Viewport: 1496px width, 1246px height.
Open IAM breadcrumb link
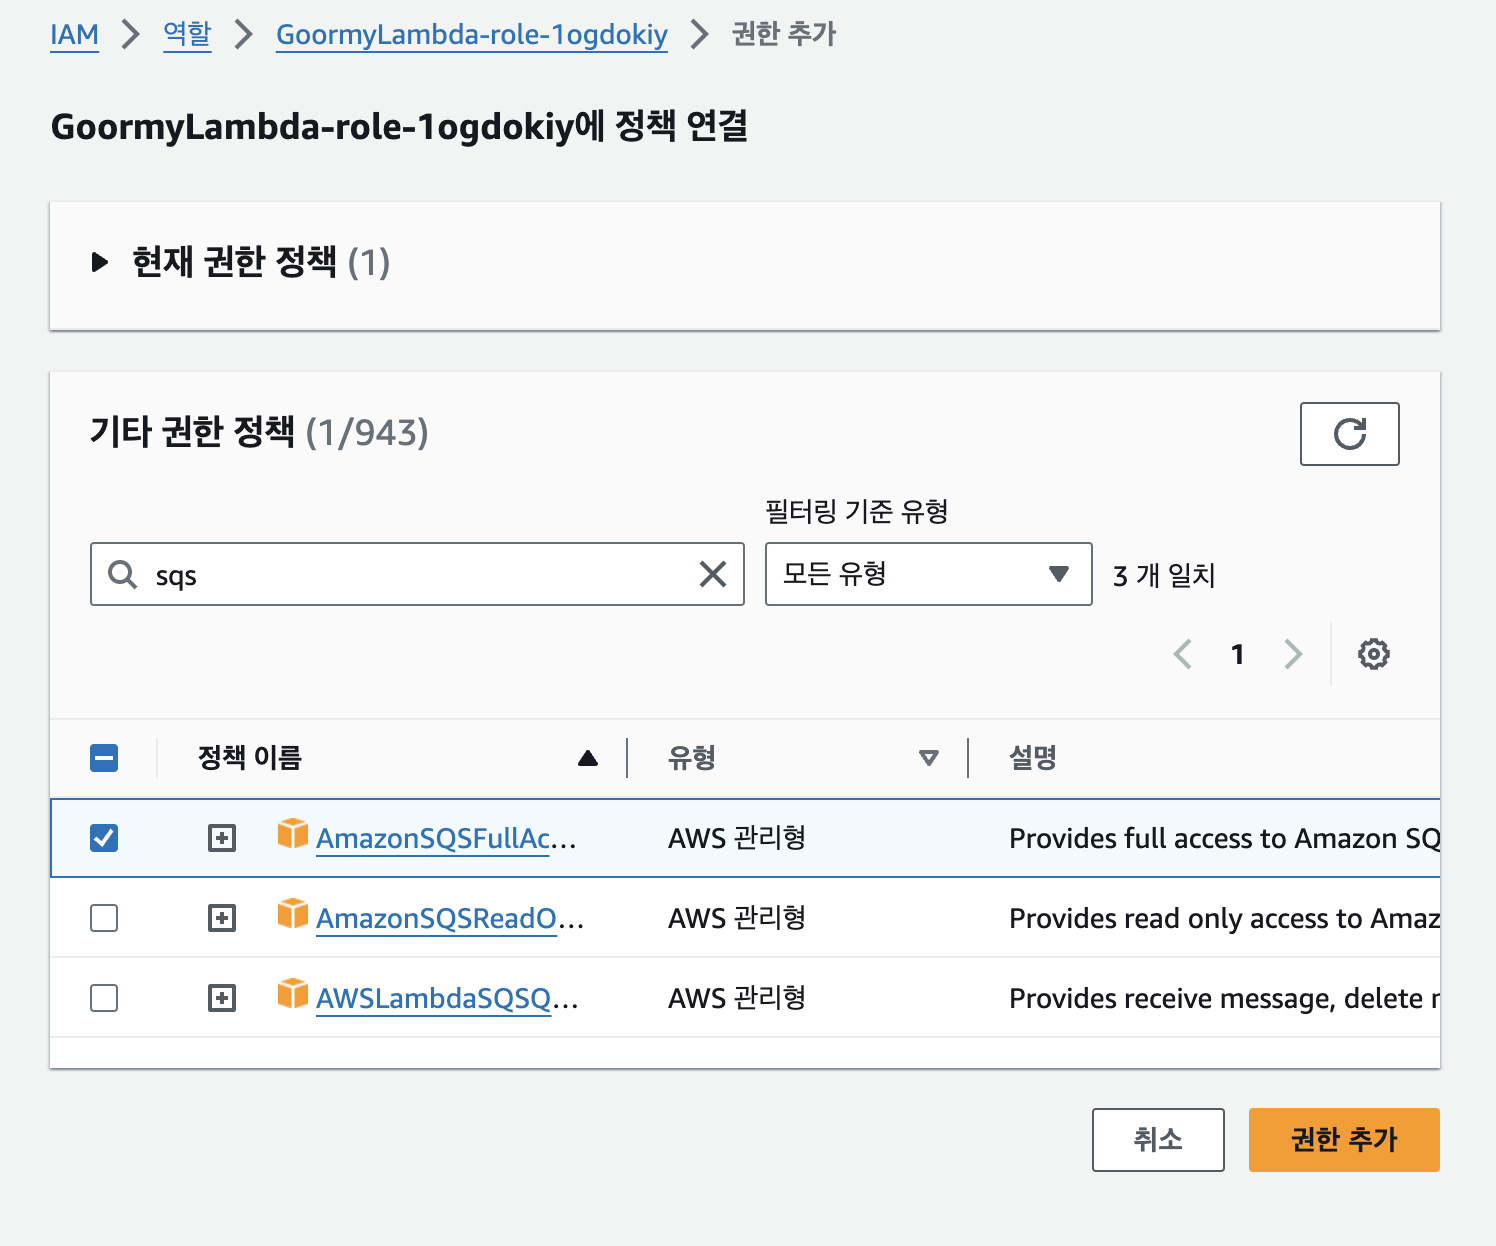tap(74, 34)
